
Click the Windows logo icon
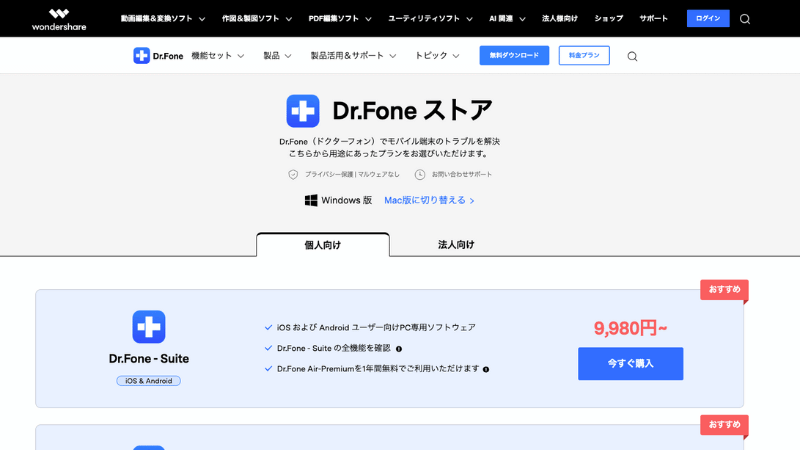click(311, 201)
